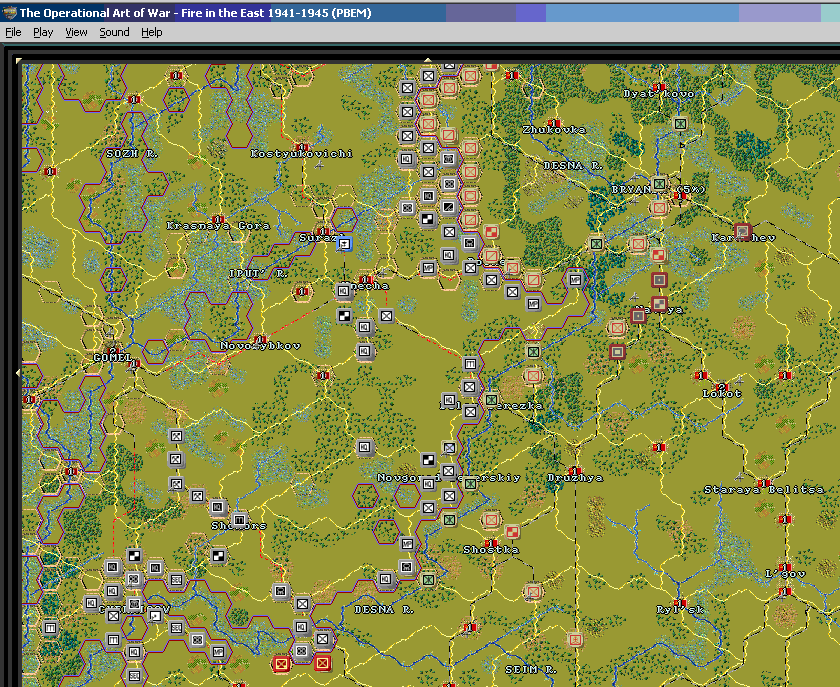Click the Zhukovka town label

point(554,130)
